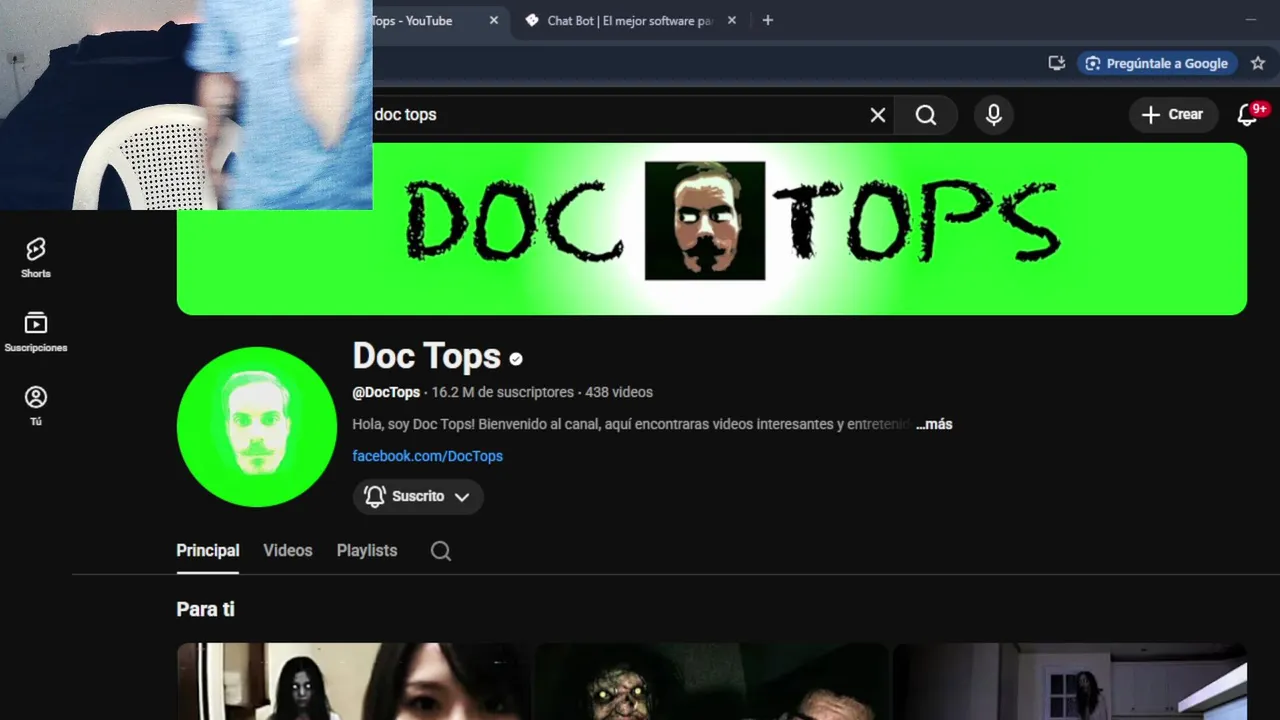
Task: Click the Para ti section heading
Action: [206, 609]
